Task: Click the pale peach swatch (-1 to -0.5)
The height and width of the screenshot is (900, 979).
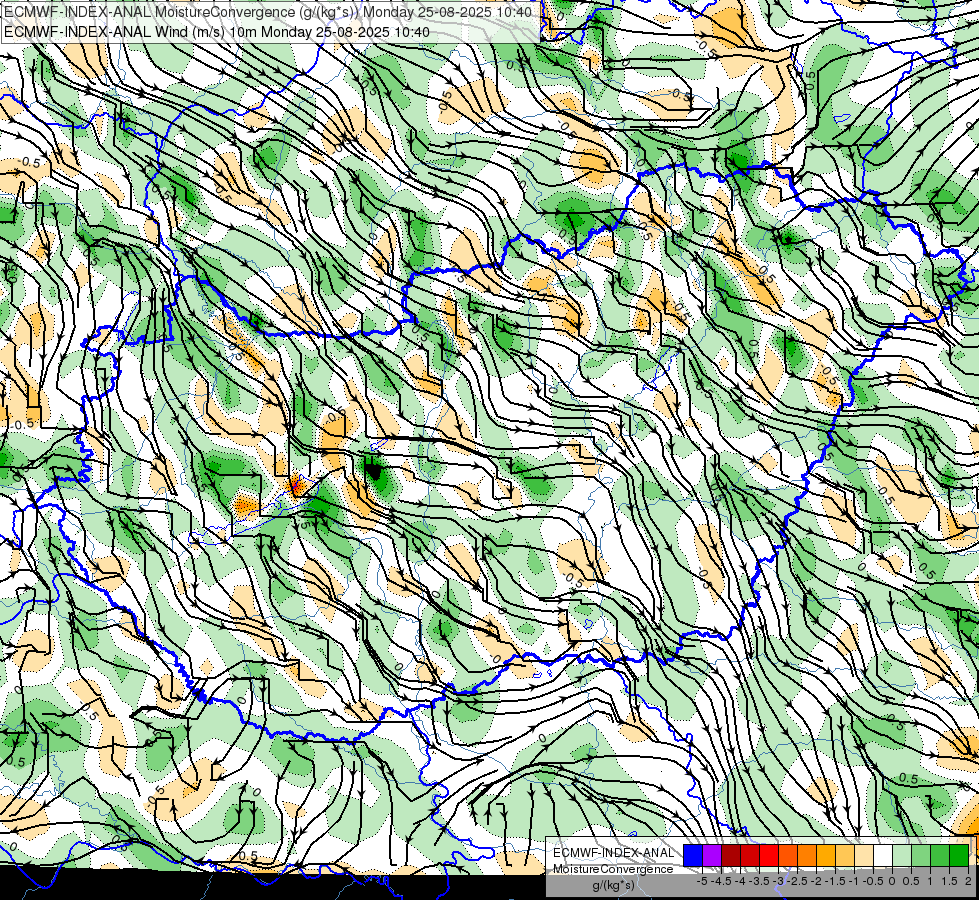Action: (864, 855)
